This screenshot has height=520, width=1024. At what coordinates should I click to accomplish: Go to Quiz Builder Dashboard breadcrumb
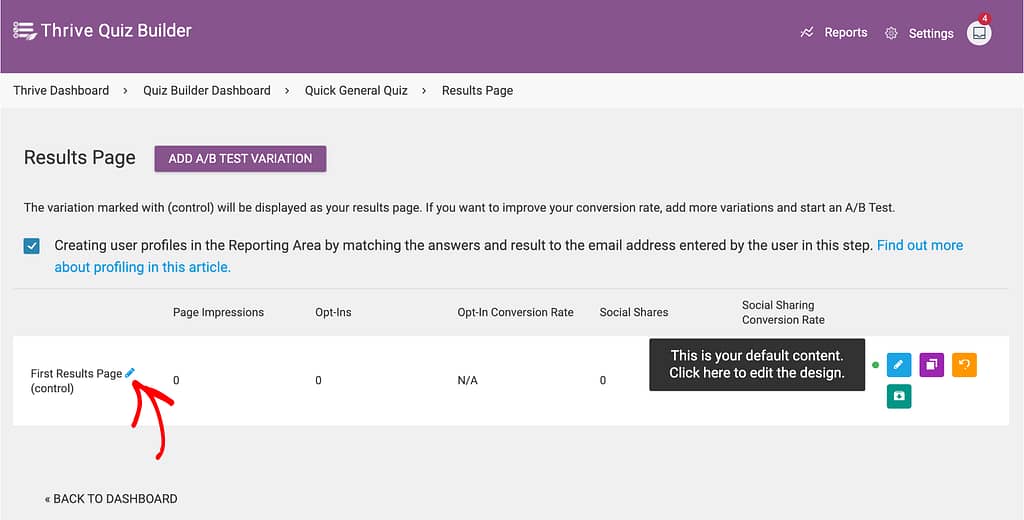[x=207, y=91]
